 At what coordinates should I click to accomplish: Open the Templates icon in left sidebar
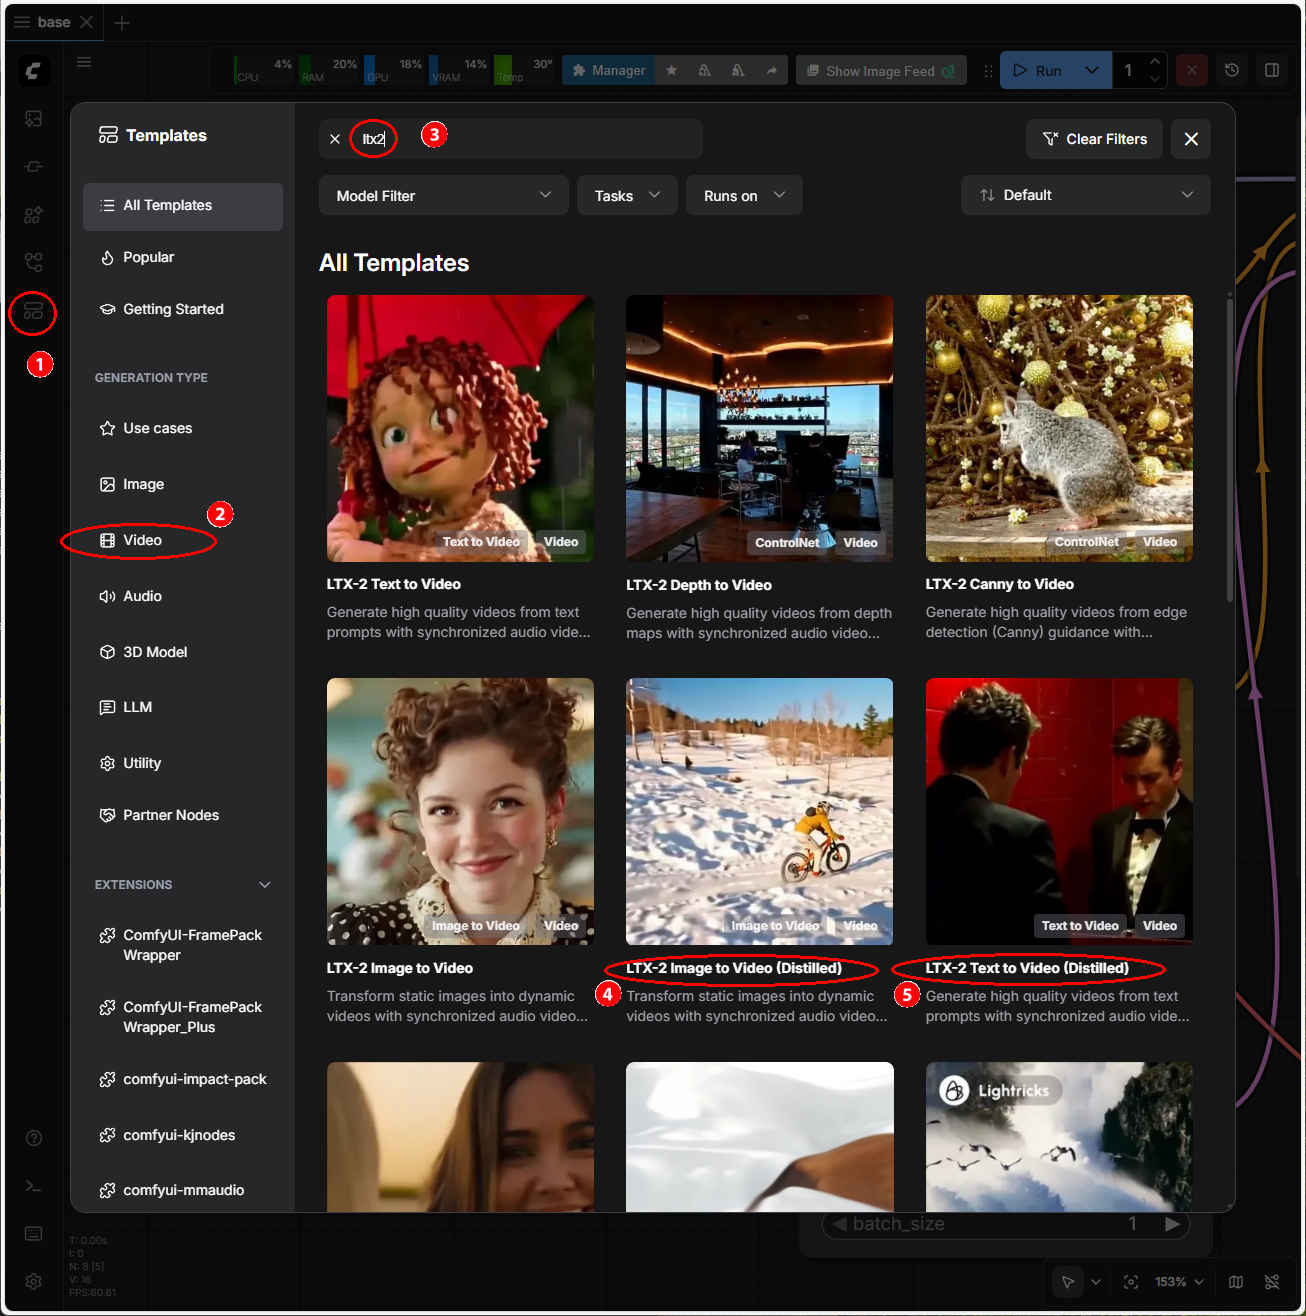click(x=33, y=311)
